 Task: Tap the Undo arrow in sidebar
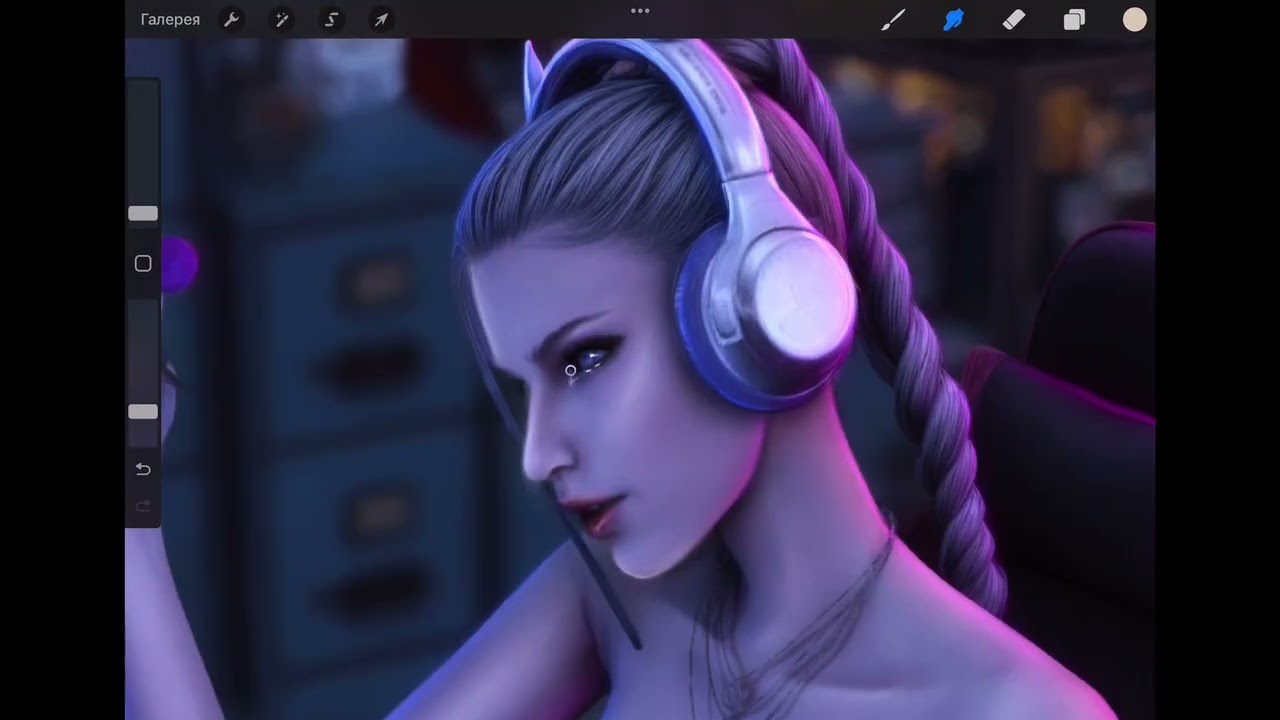[x=143, y=469]
